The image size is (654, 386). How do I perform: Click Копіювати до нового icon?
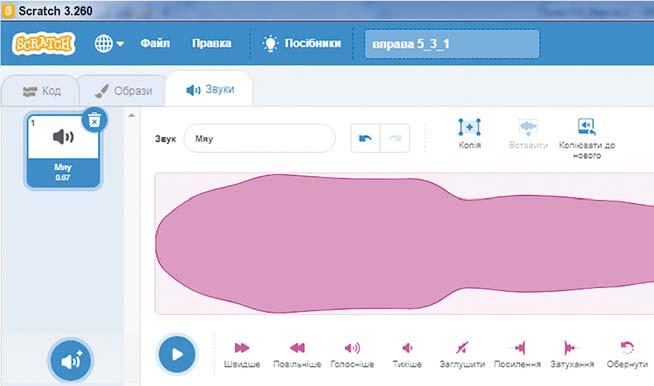click(x=587, y=126)
